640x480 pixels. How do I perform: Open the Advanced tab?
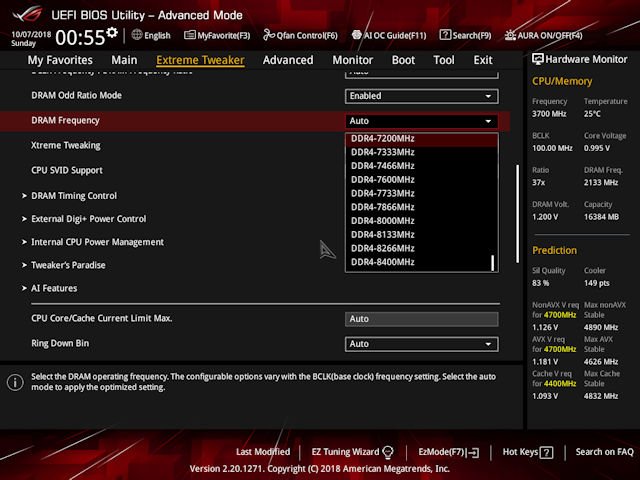288,60
